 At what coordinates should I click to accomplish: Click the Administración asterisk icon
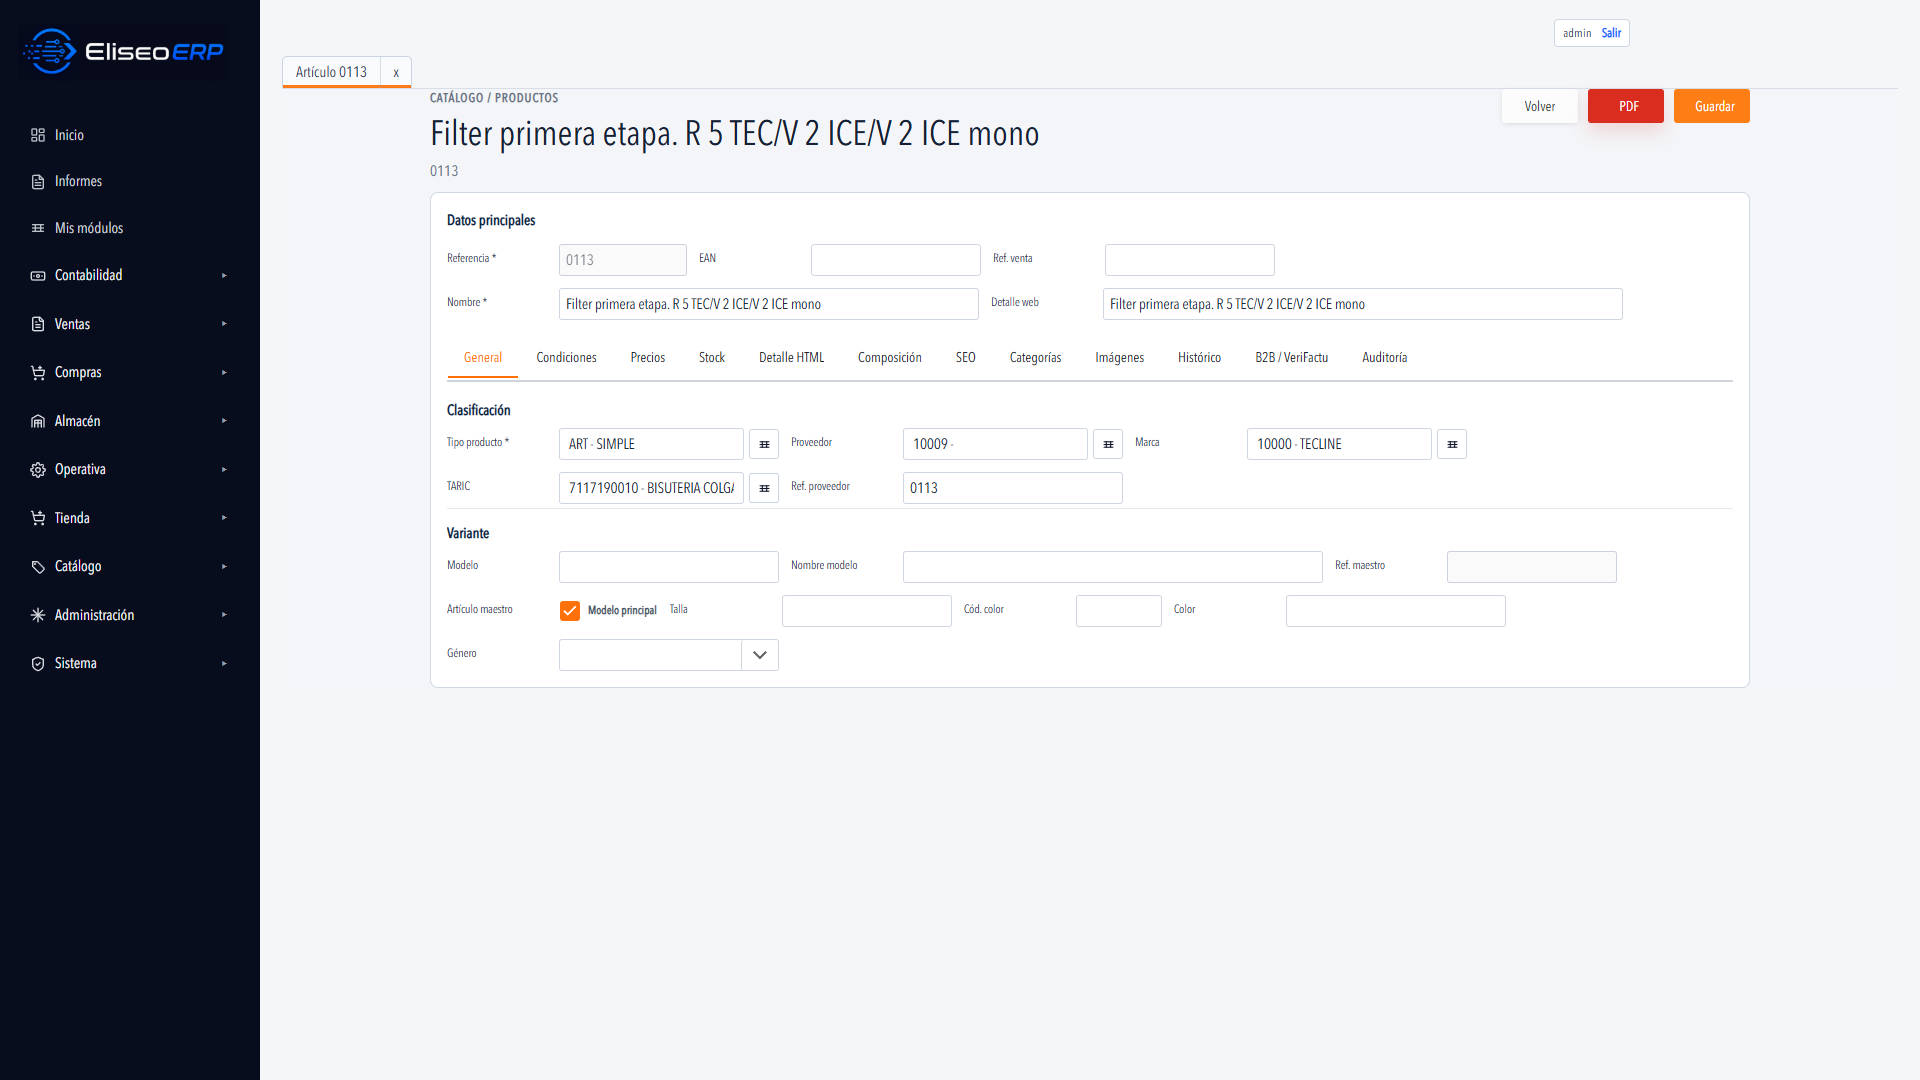click(38, 615)
